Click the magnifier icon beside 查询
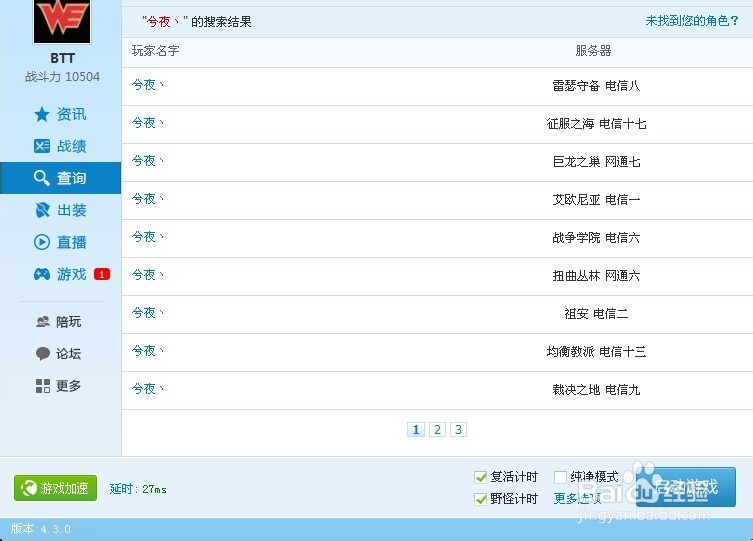 (42, 178)
